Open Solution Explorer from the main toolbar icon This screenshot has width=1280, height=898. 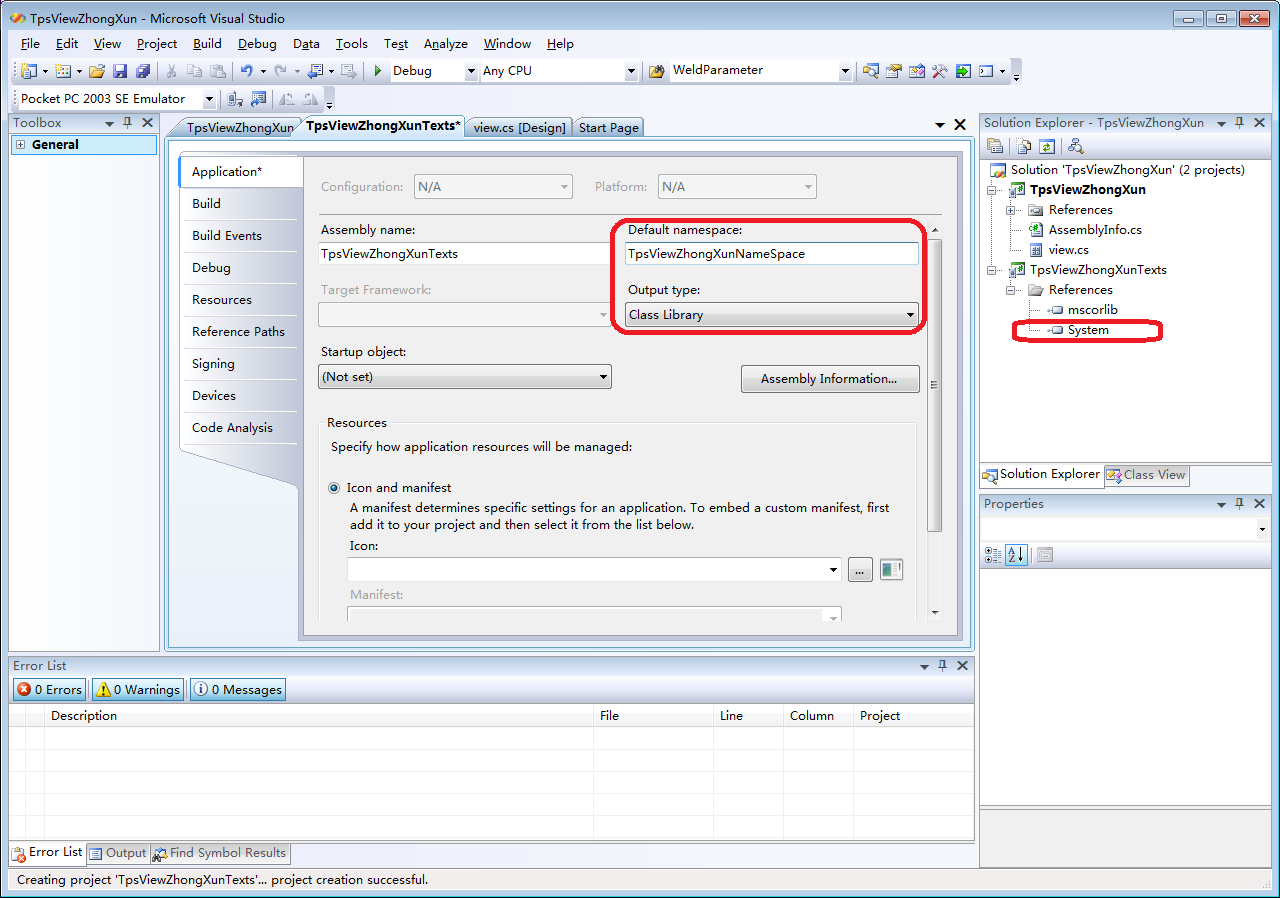click(x=871, y=71)
